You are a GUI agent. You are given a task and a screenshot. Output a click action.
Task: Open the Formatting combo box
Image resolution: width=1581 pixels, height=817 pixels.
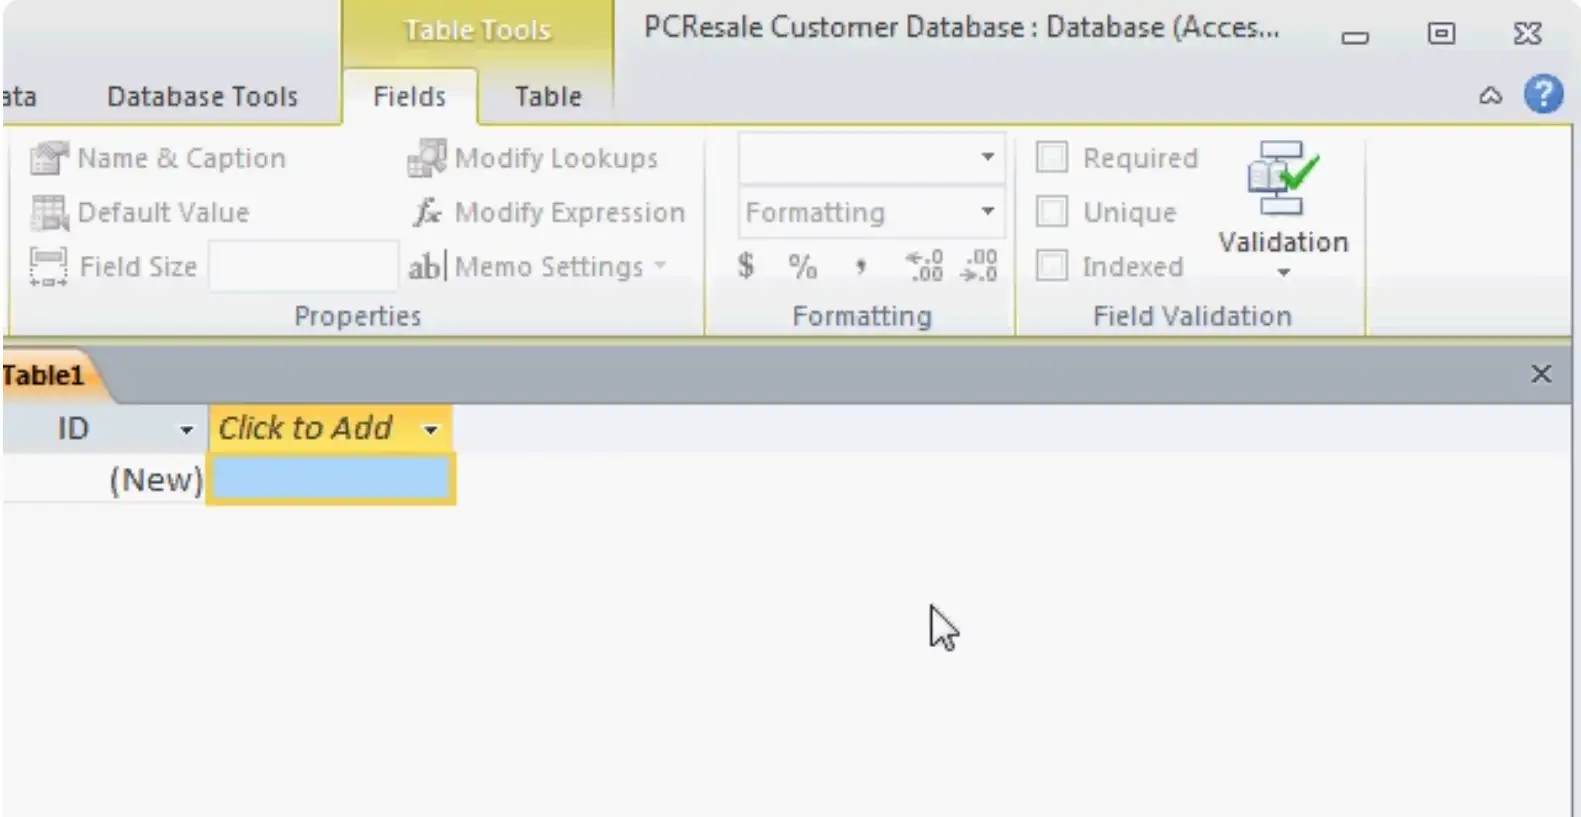click(x=987, y=212)
